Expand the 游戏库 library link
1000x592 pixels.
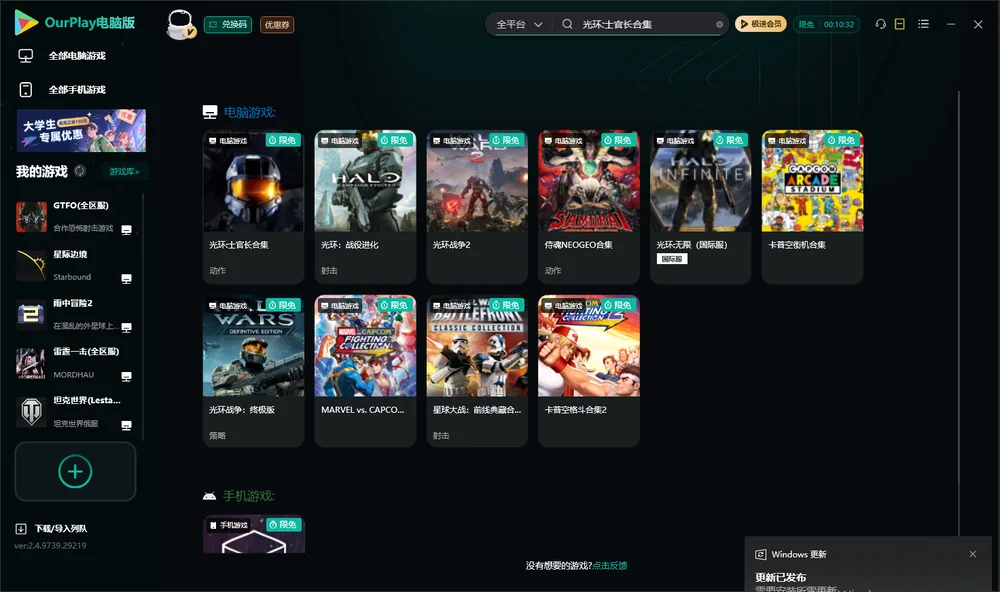coord(124,172)
